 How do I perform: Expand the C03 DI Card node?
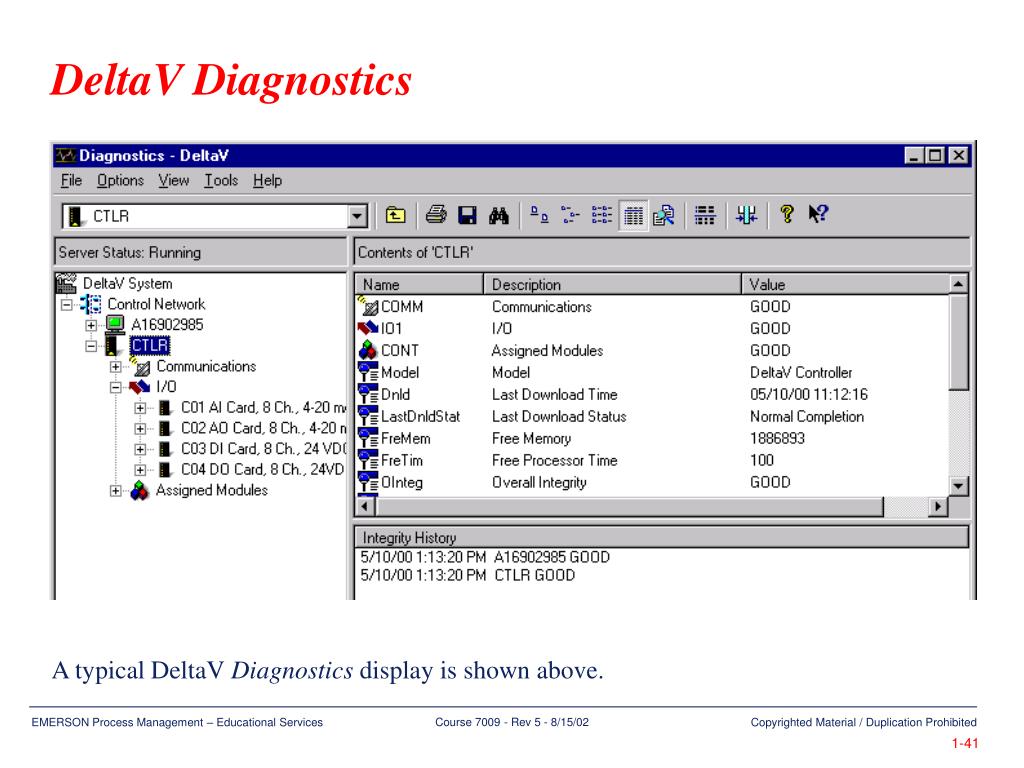click(140, 449)
